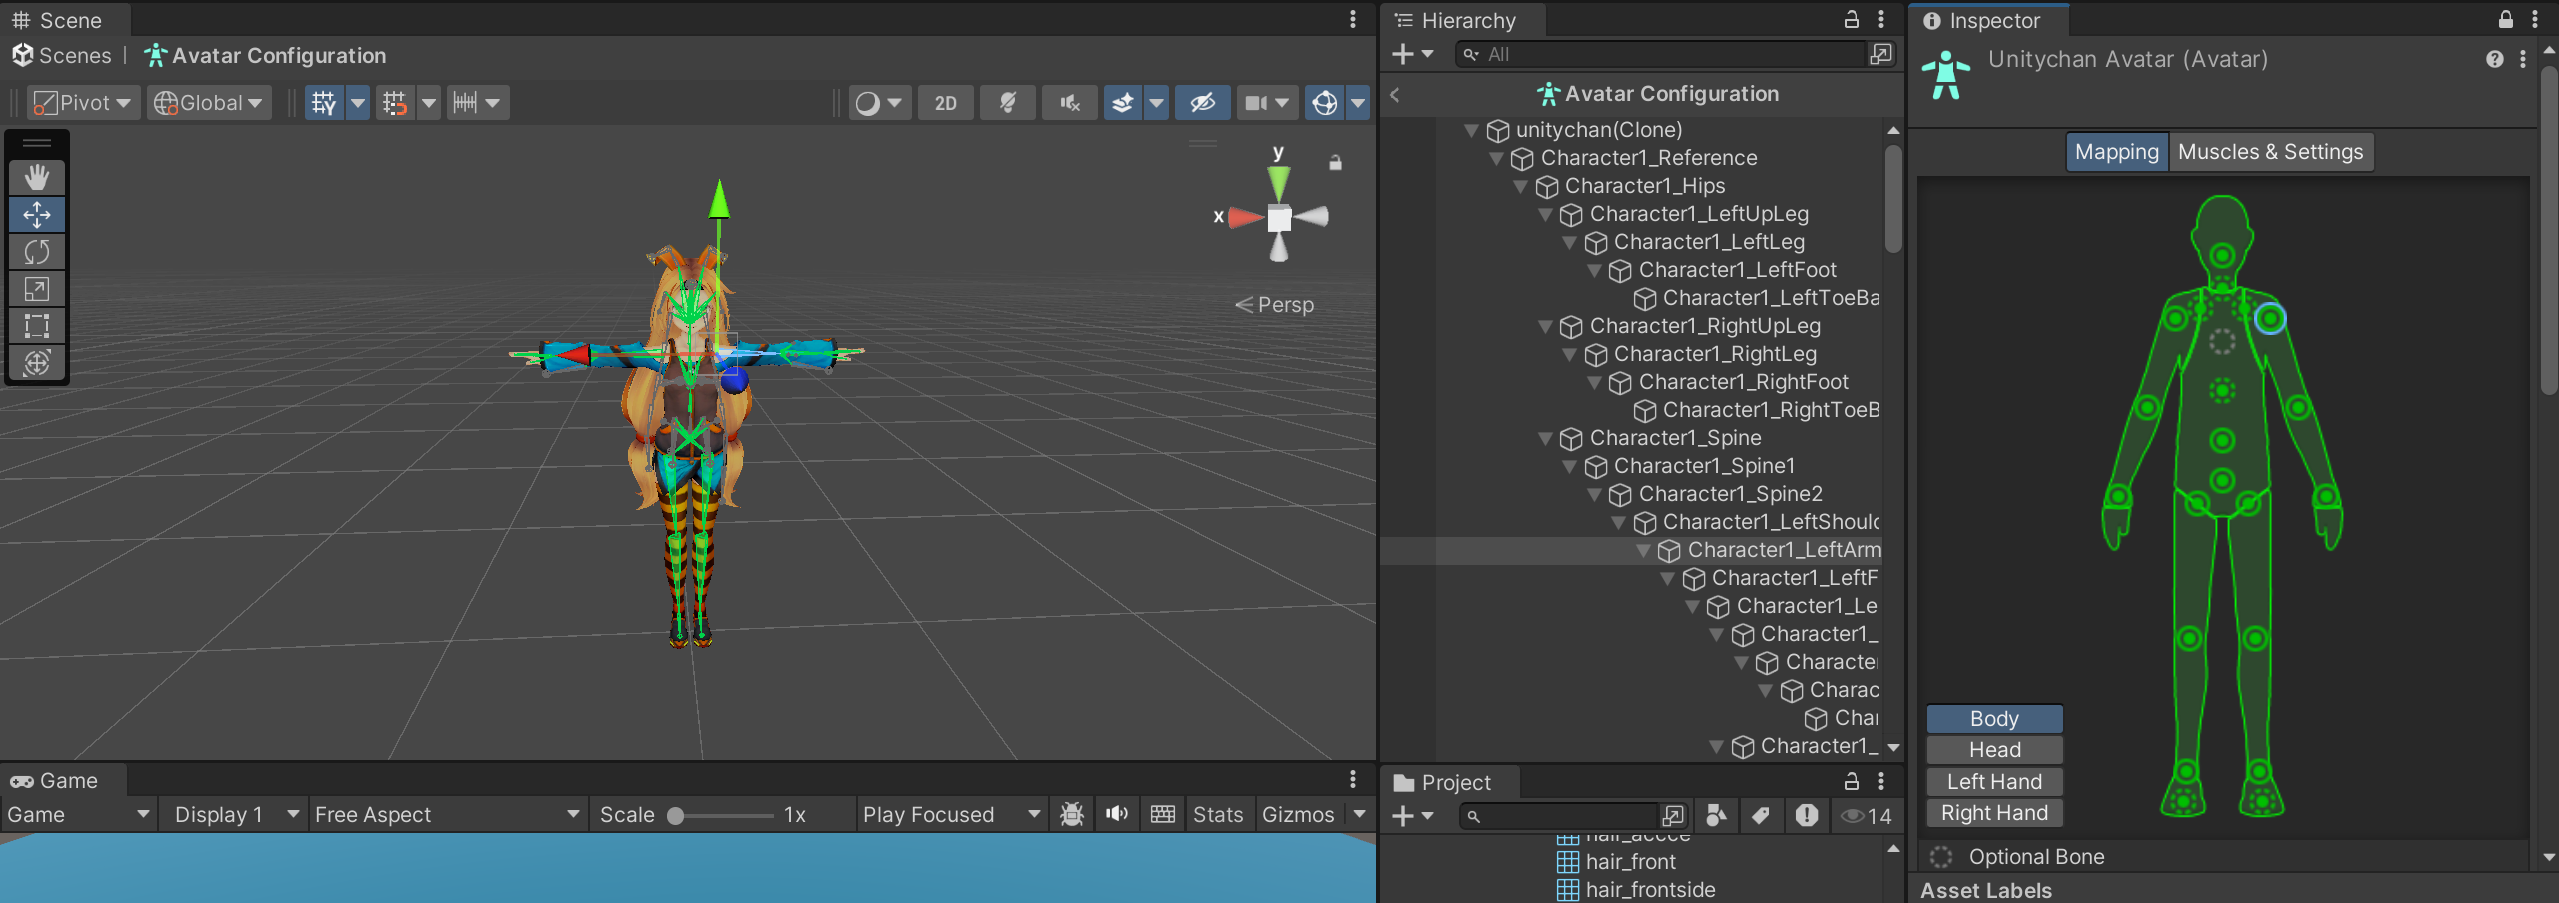Toggle the Inspector panel lock

point(2506,19)
